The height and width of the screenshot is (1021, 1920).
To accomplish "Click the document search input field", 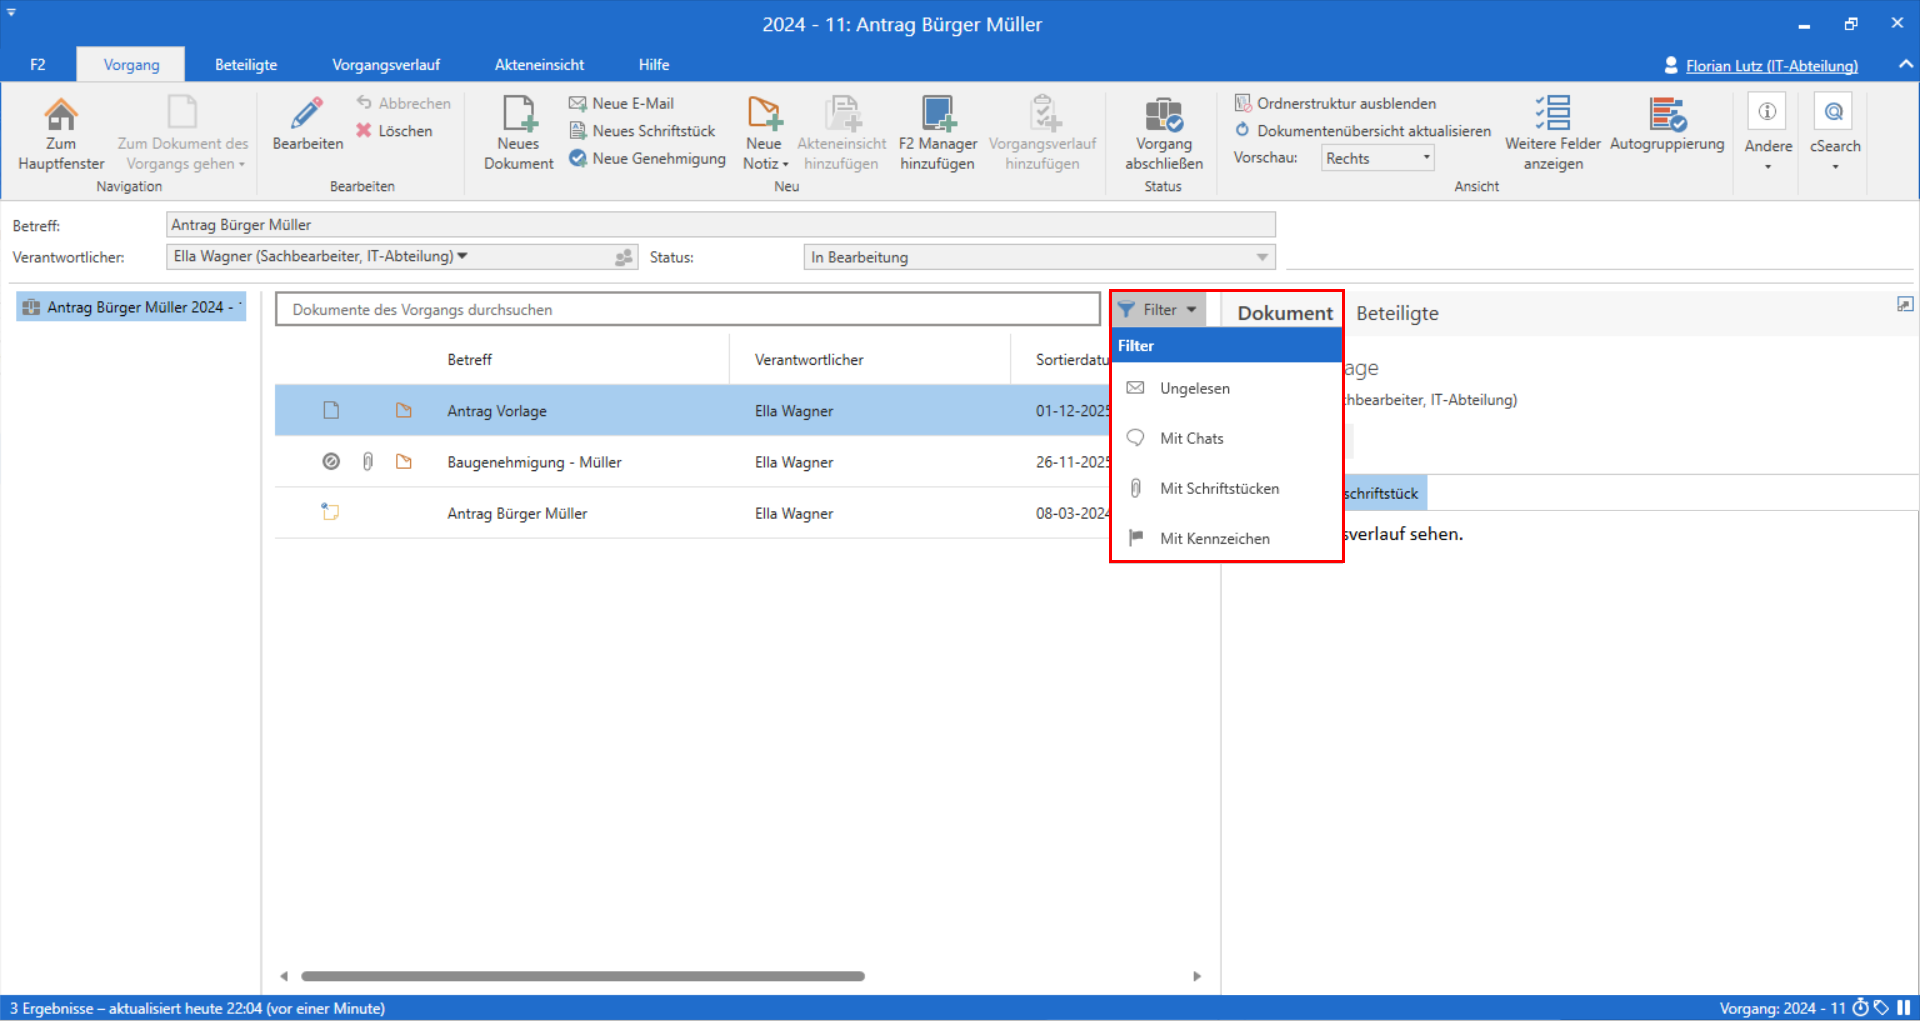I will coord(687,309).
